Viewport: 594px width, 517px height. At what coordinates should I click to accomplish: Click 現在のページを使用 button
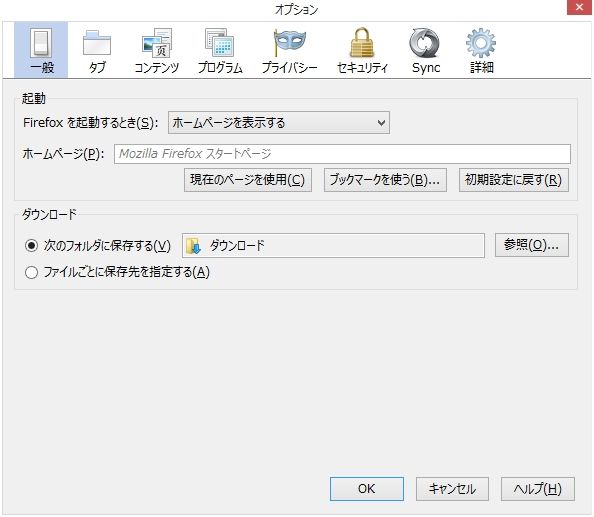pos(248,180)
